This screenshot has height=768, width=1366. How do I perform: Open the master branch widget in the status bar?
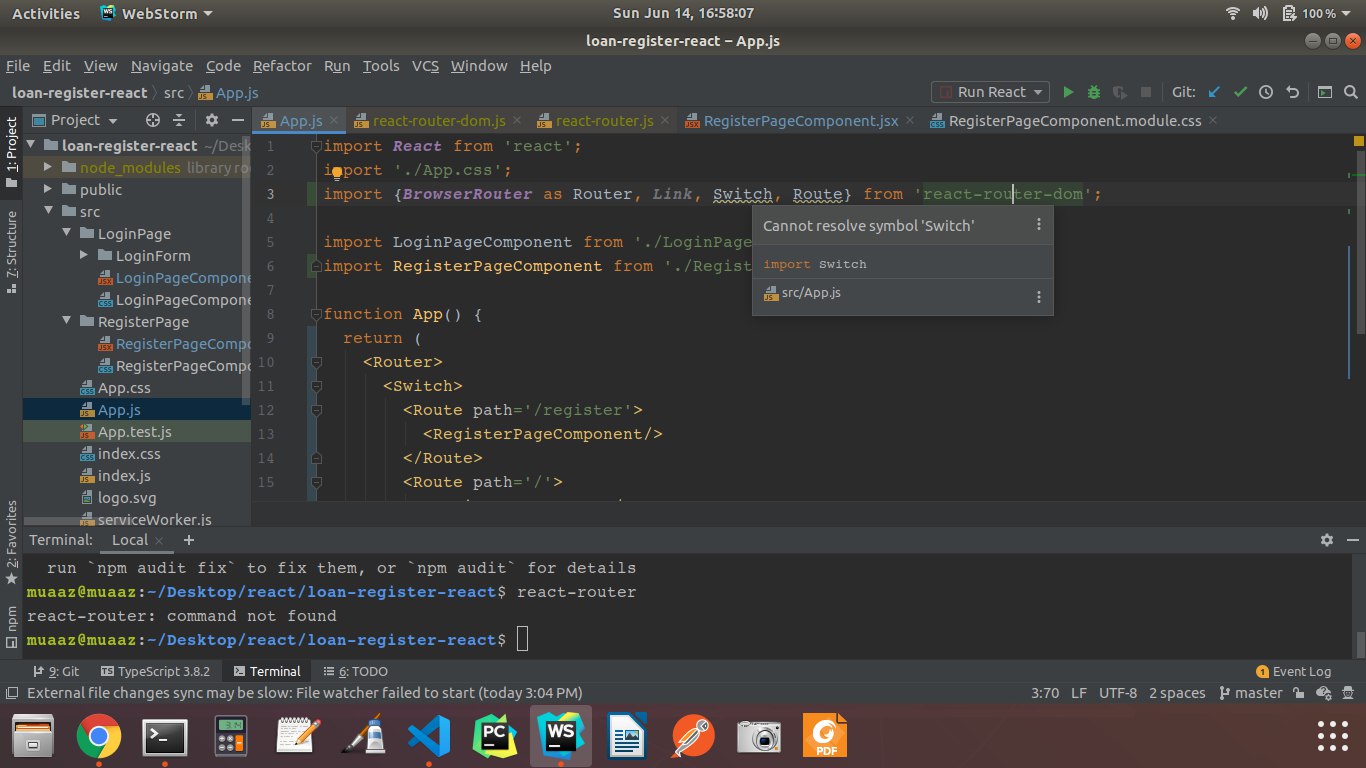tap(1250, 693)
